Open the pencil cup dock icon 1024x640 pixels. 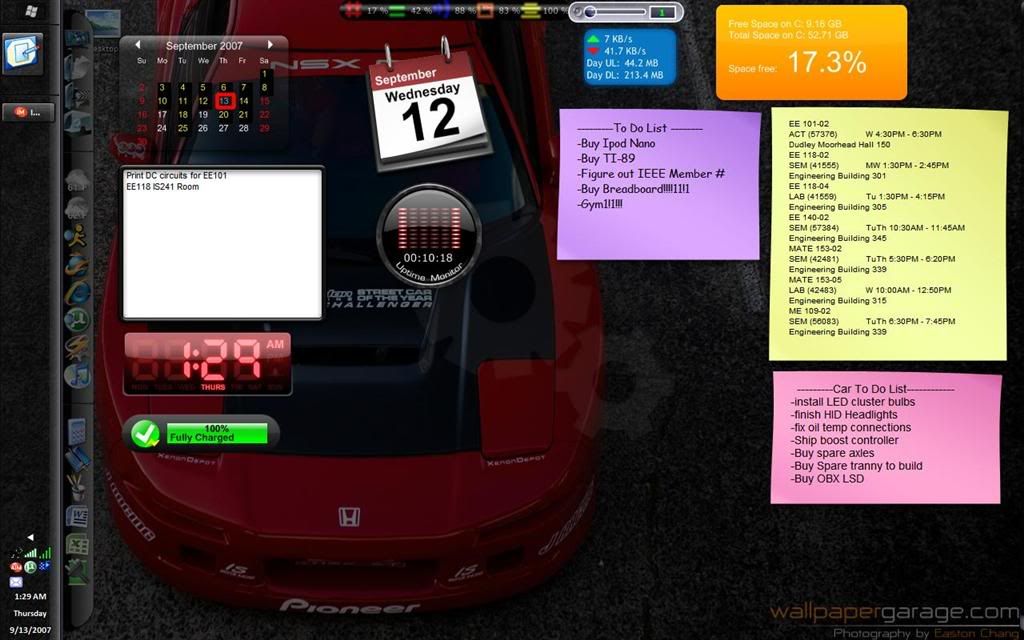(77, 487)
